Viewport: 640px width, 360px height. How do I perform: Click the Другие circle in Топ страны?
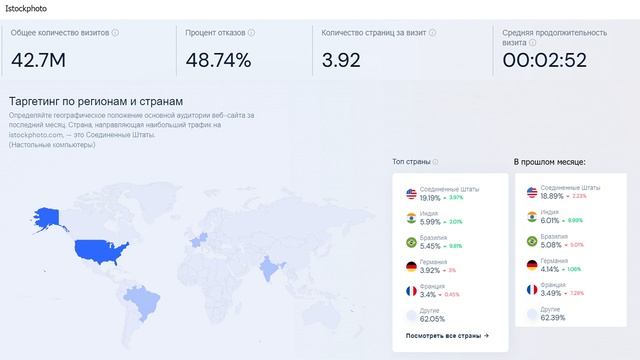click(x=411, y=316)
